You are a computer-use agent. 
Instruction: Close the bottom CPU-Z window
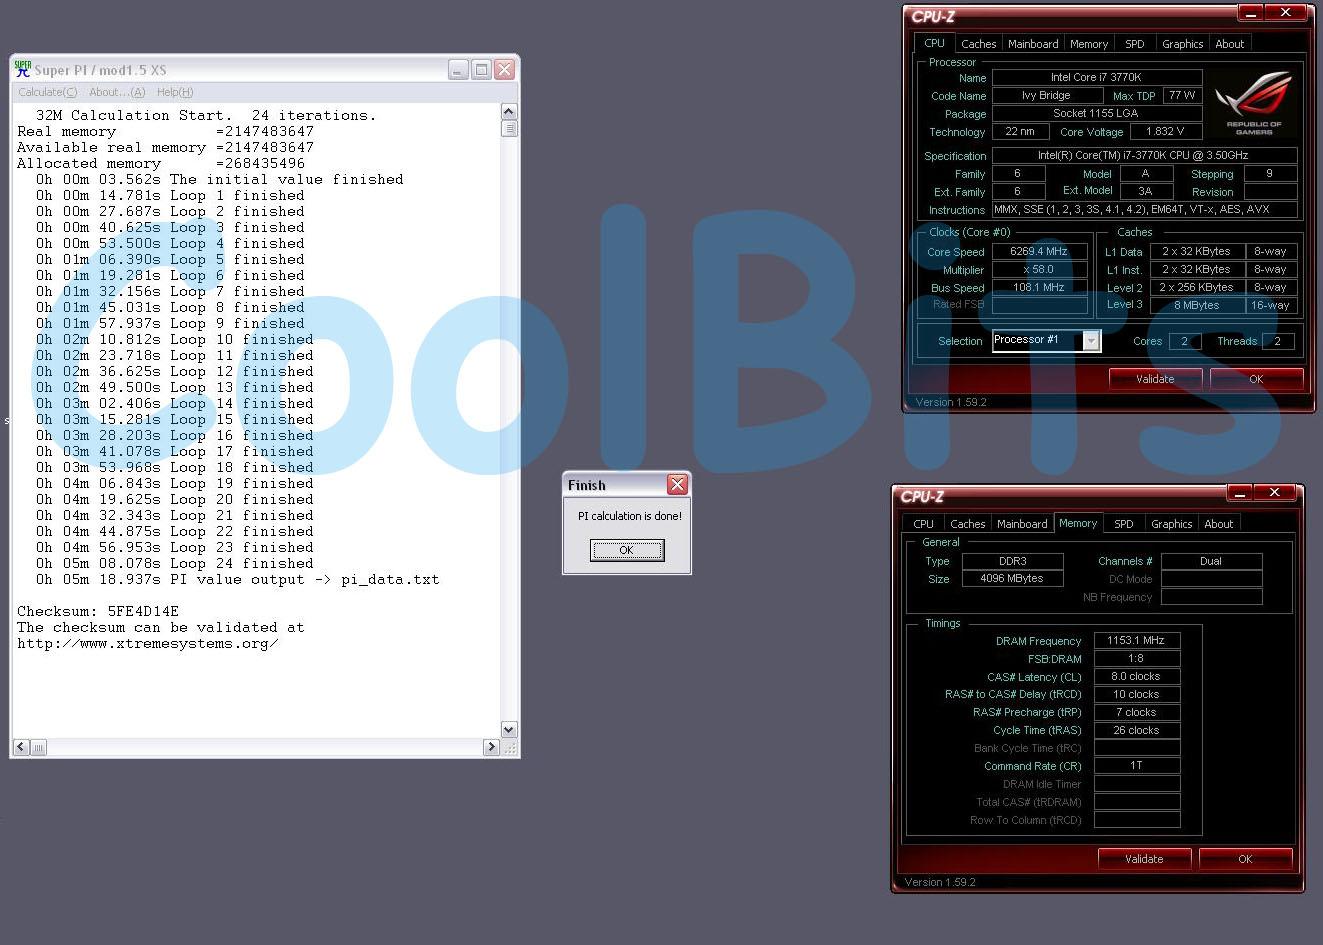pos(1274,493)
